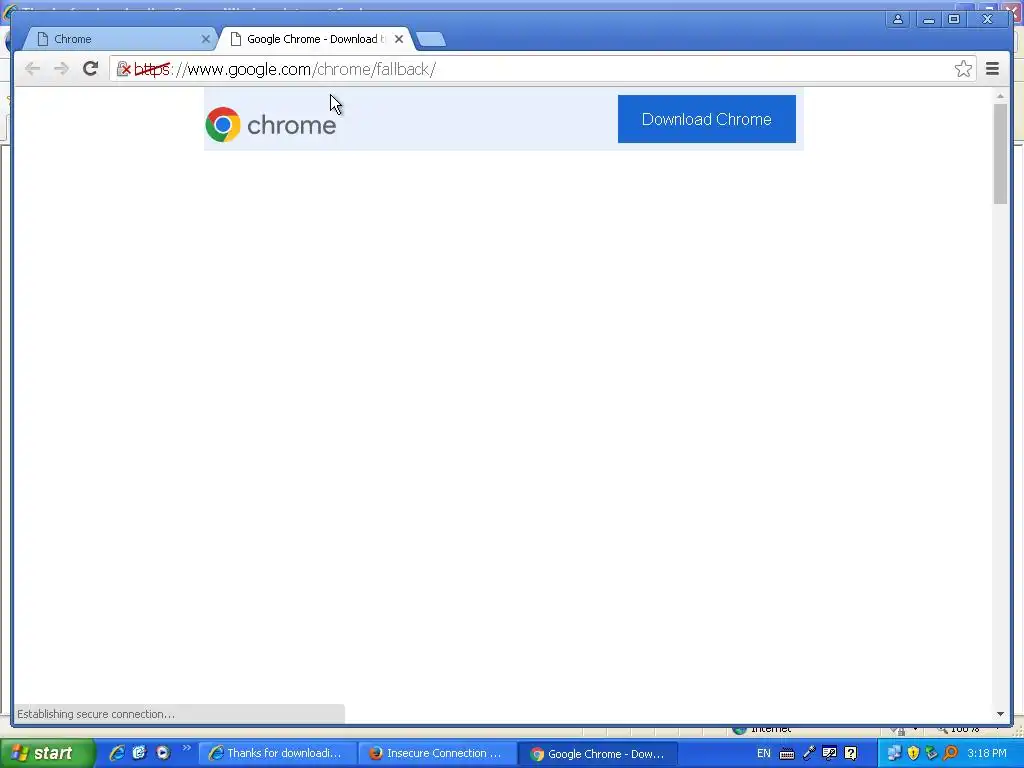Click the page scrollbar's down arrow

tap(1000, 714)
